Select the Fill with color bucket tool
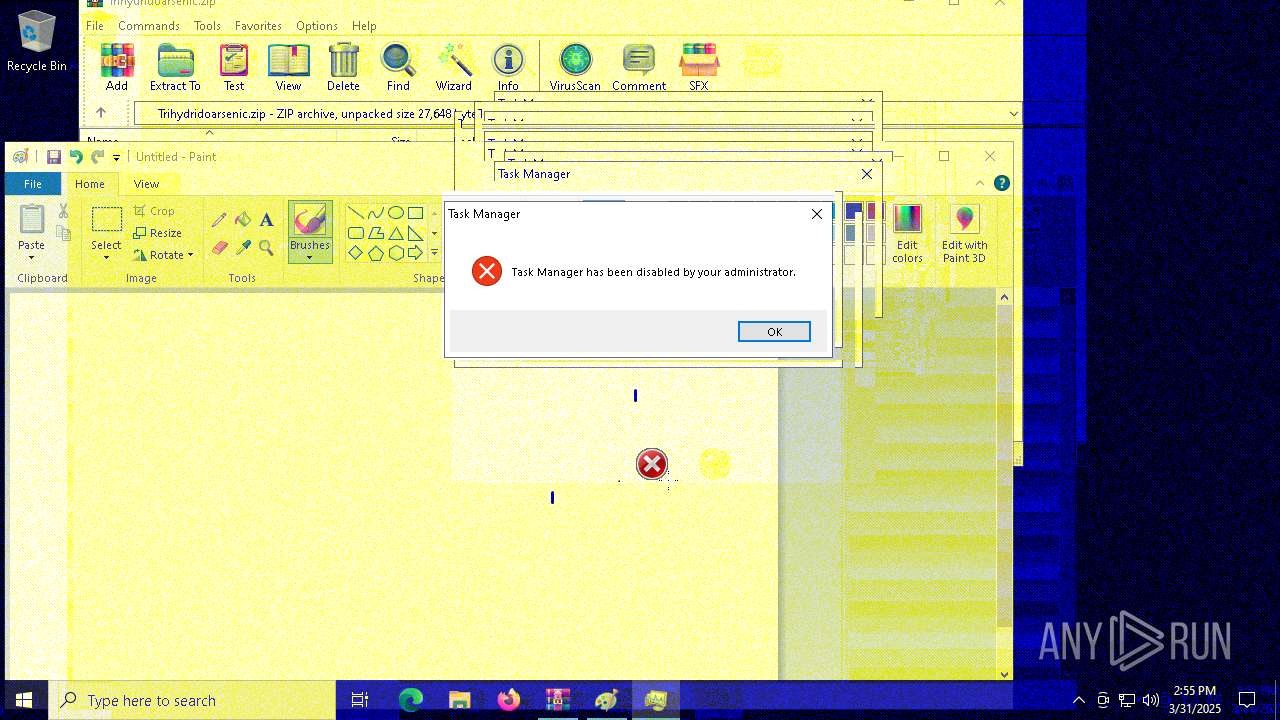 (243, 219)
